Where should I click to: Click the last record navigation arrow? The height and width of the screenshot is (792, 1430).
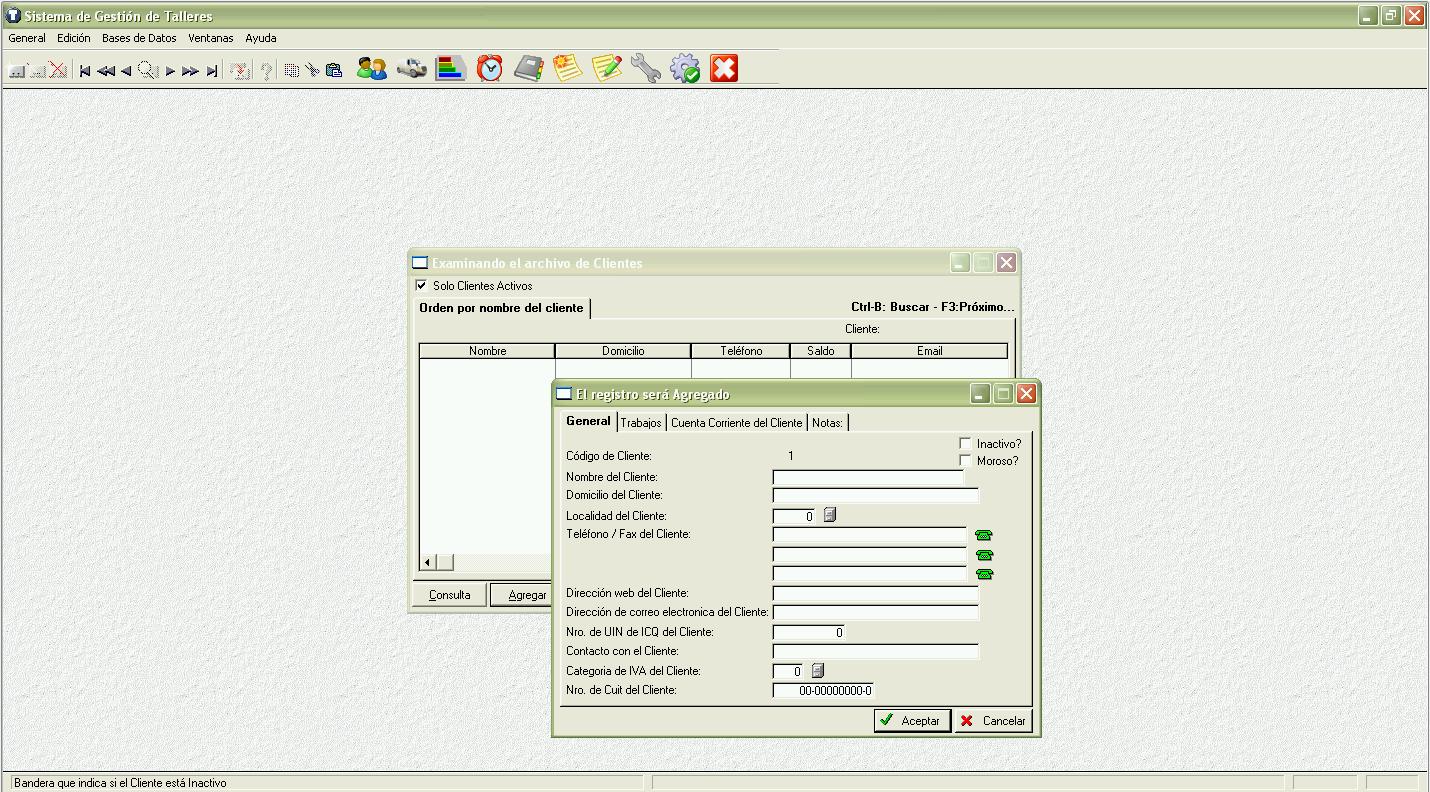point(211,71)
